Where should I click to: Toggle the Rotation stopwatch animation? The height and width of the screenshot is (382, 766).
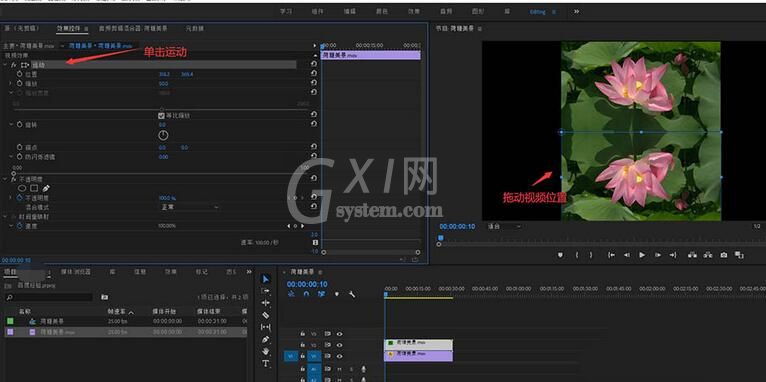click(x=20, y=125)
